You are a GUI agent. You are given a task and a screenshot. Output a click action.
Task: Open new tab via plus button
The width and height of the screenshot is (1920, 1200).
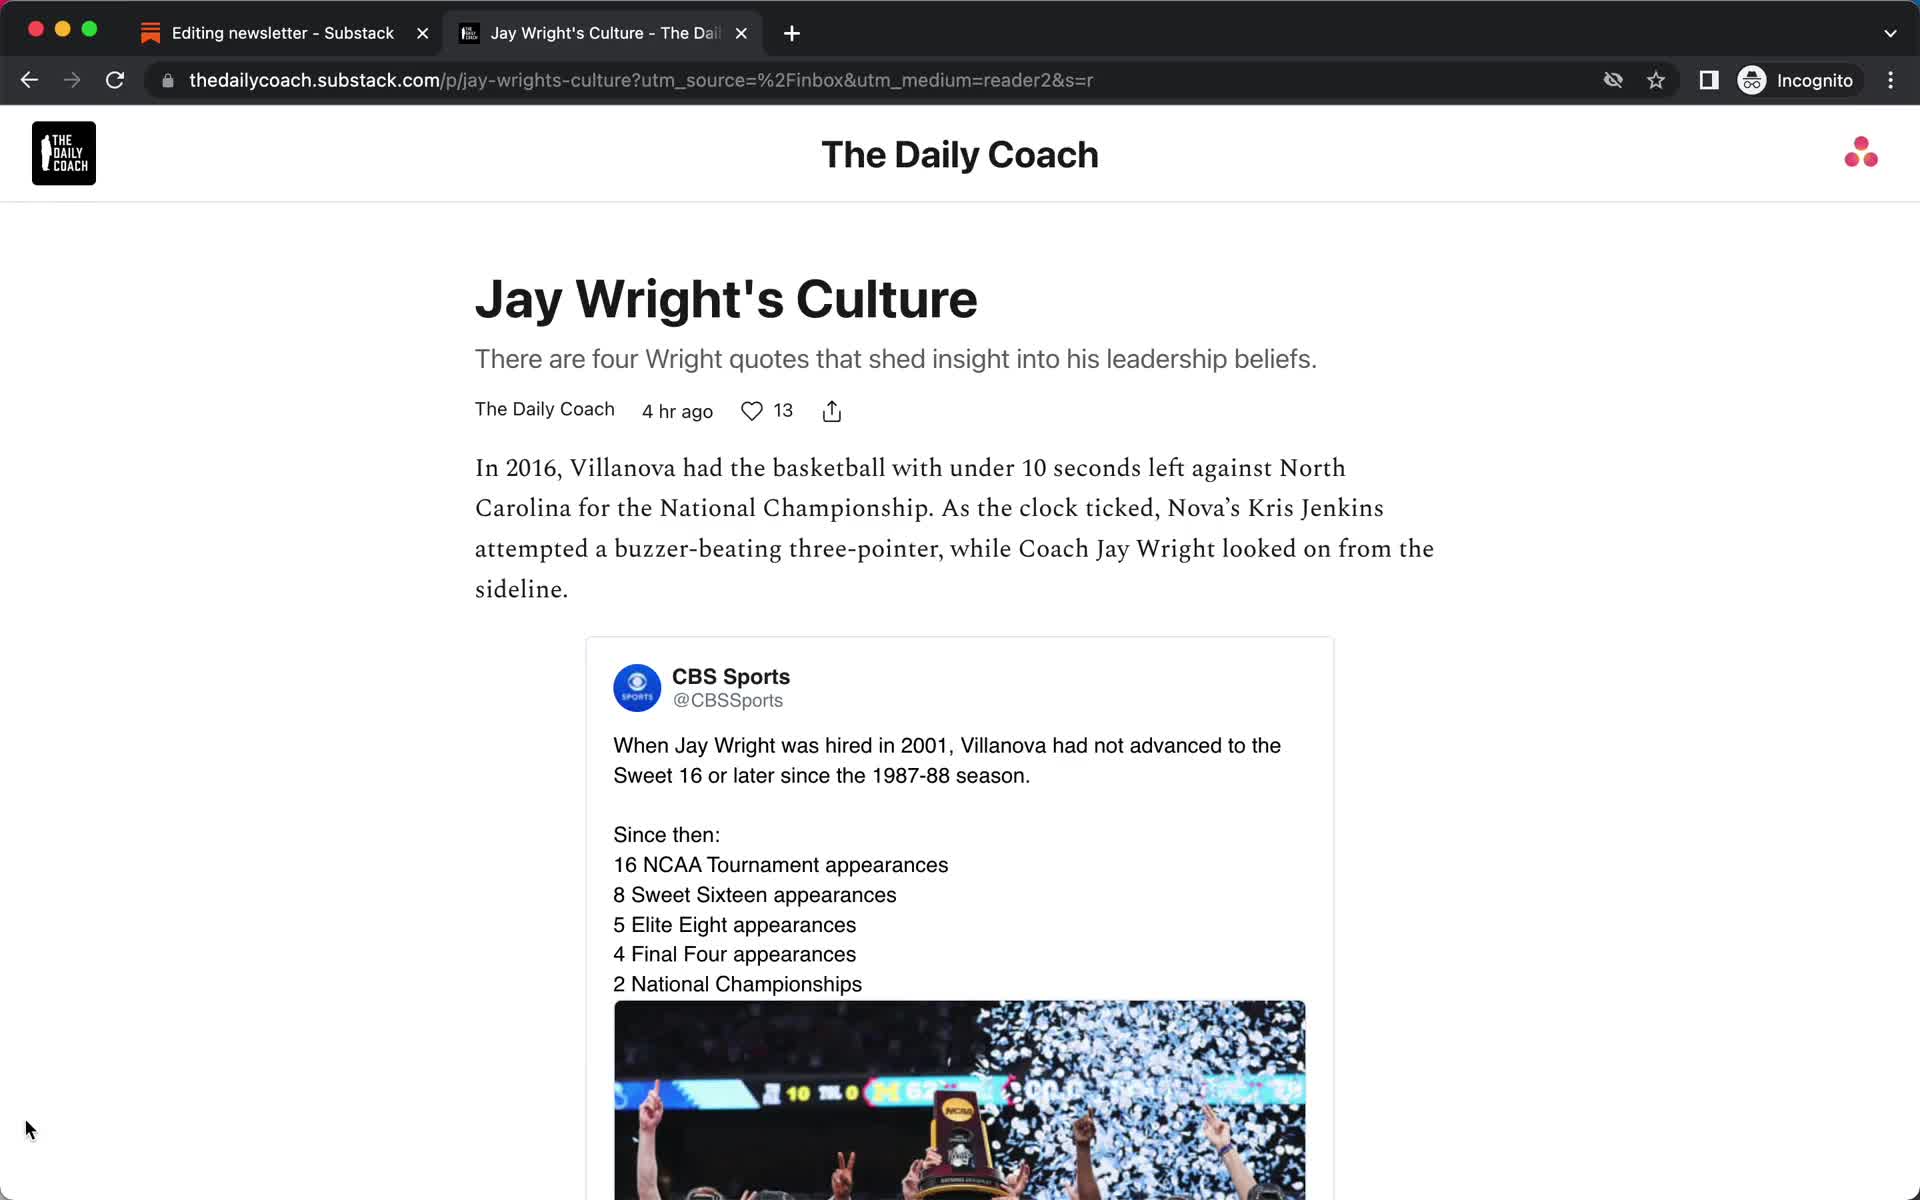(x=792, y=32)
